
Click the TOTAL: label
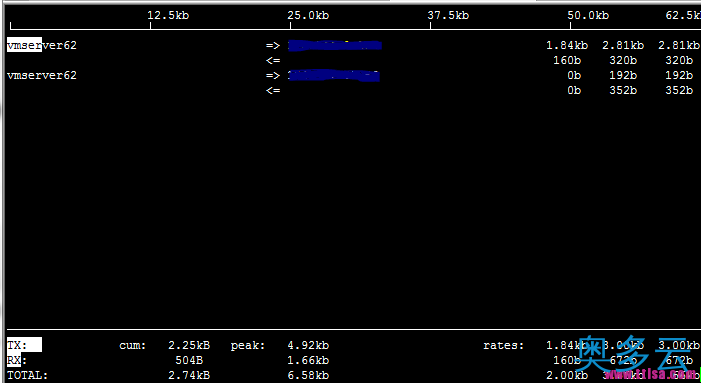pos(27,375)
